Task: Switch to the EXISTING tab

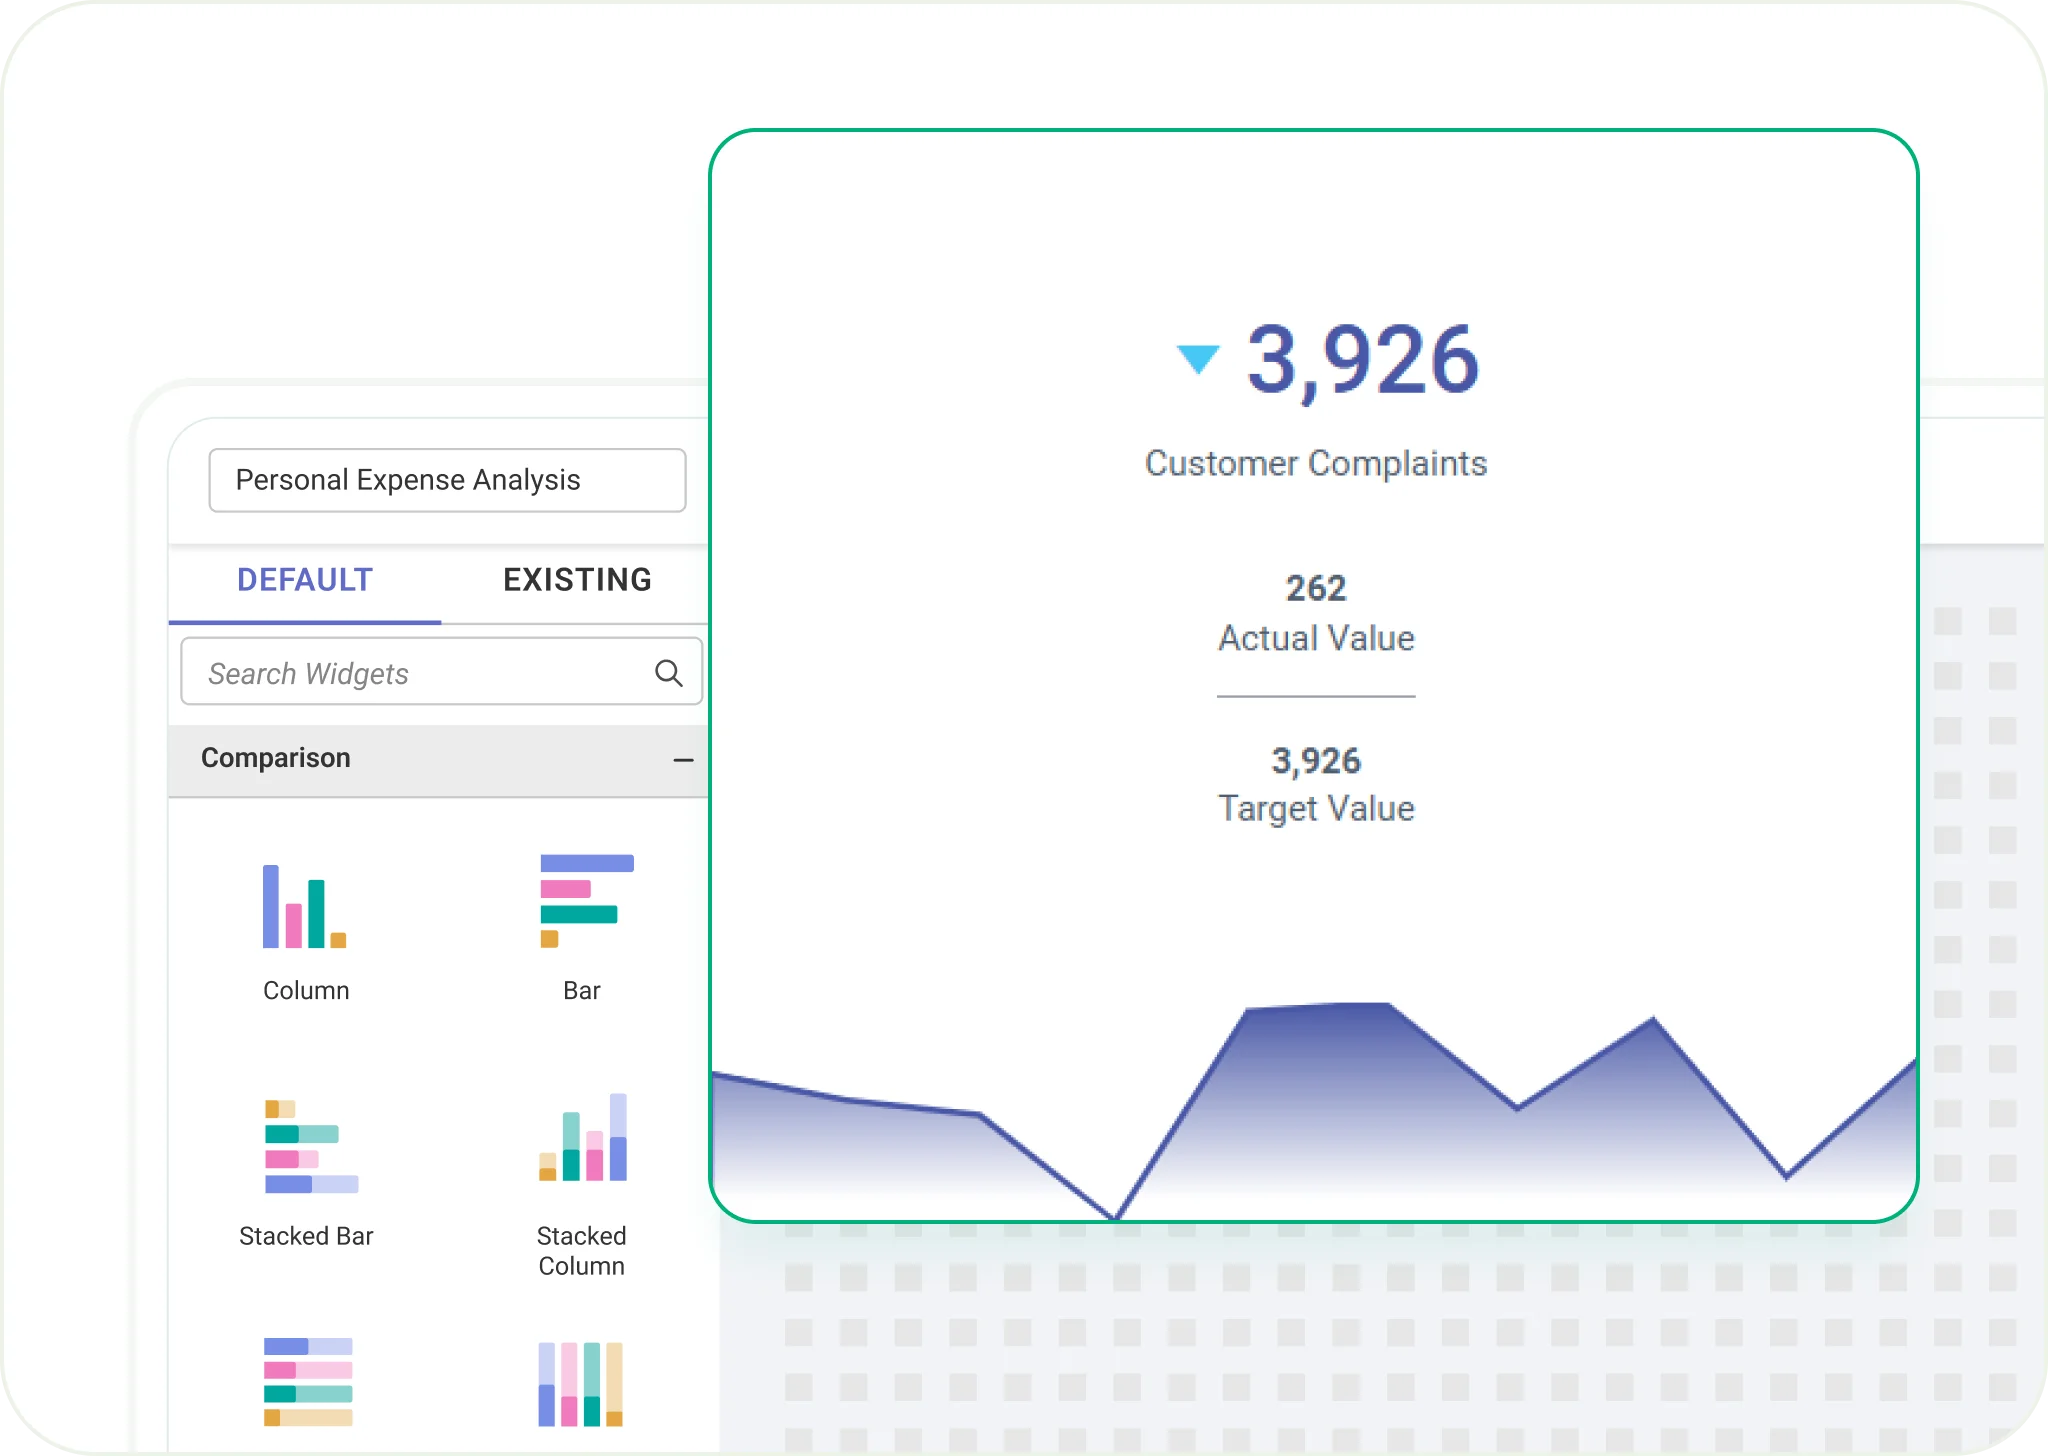Action: point(577,580)
